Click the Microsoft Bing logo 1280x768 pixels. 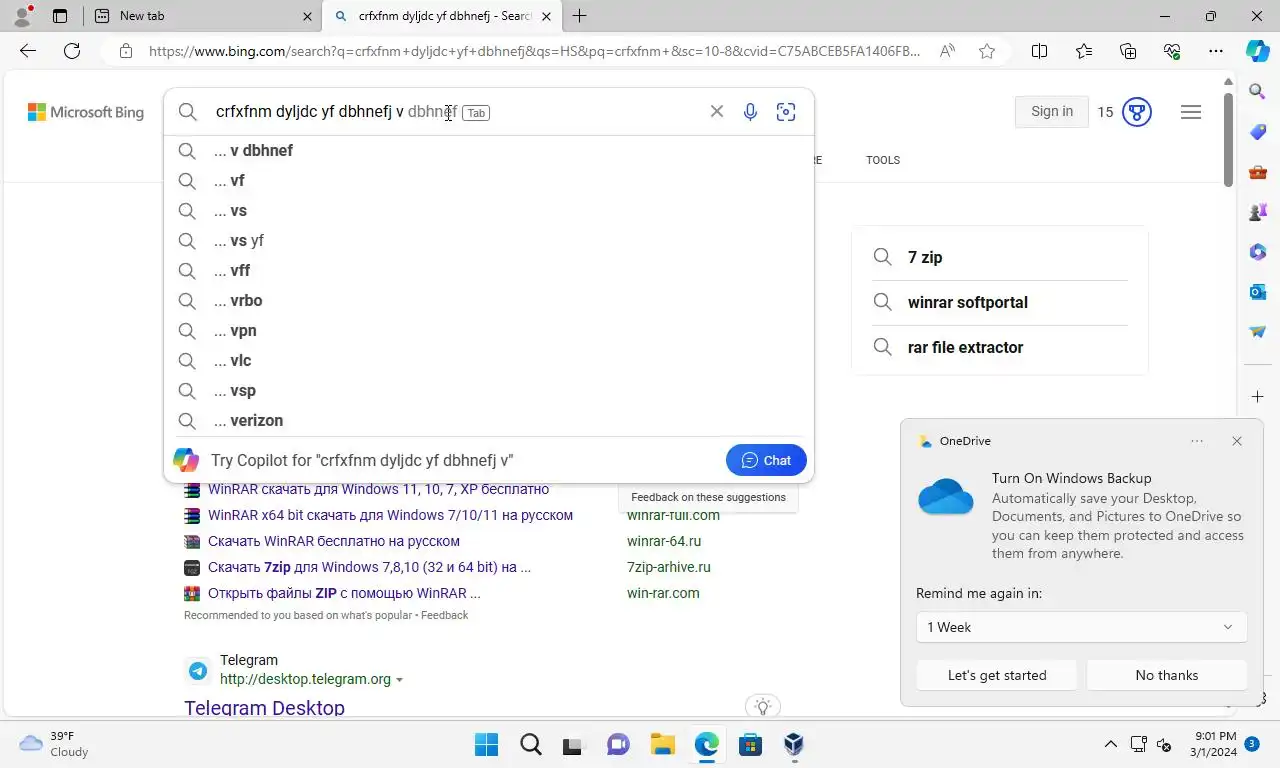click(86, 112)
